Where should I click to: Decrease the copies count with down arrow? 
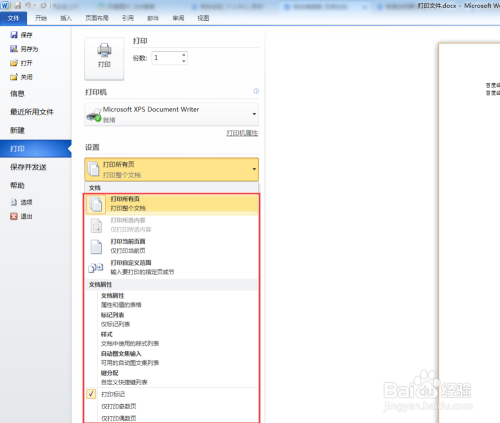184,61
